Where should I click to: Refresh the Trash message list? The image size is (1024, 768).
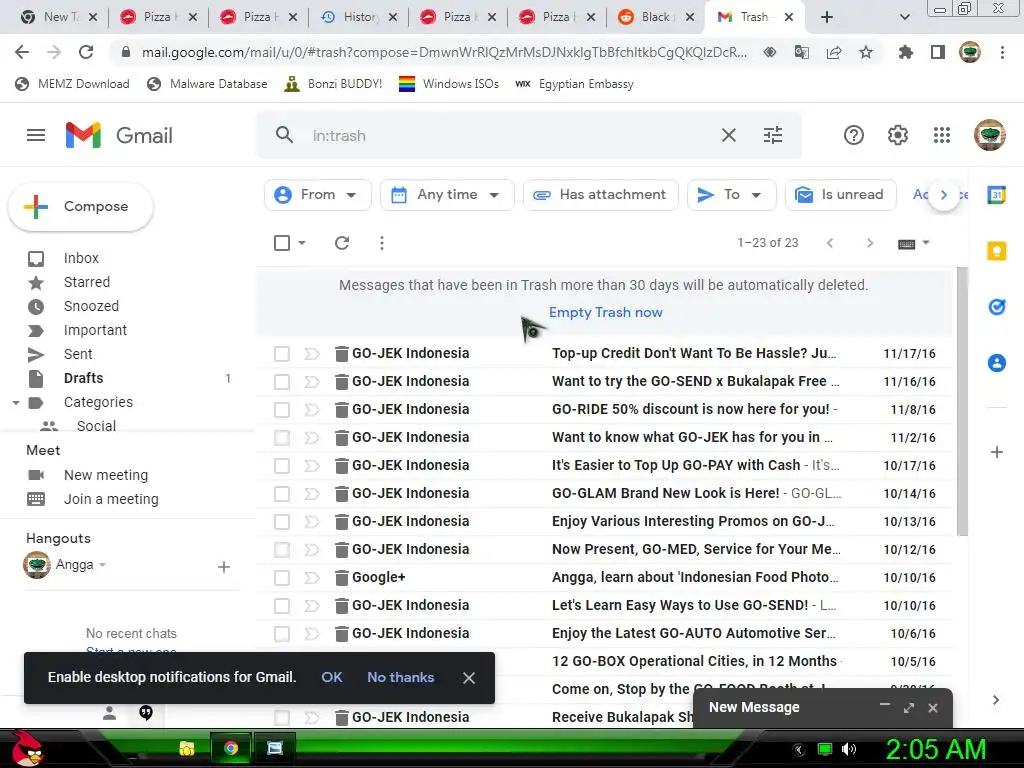point(342,243)
